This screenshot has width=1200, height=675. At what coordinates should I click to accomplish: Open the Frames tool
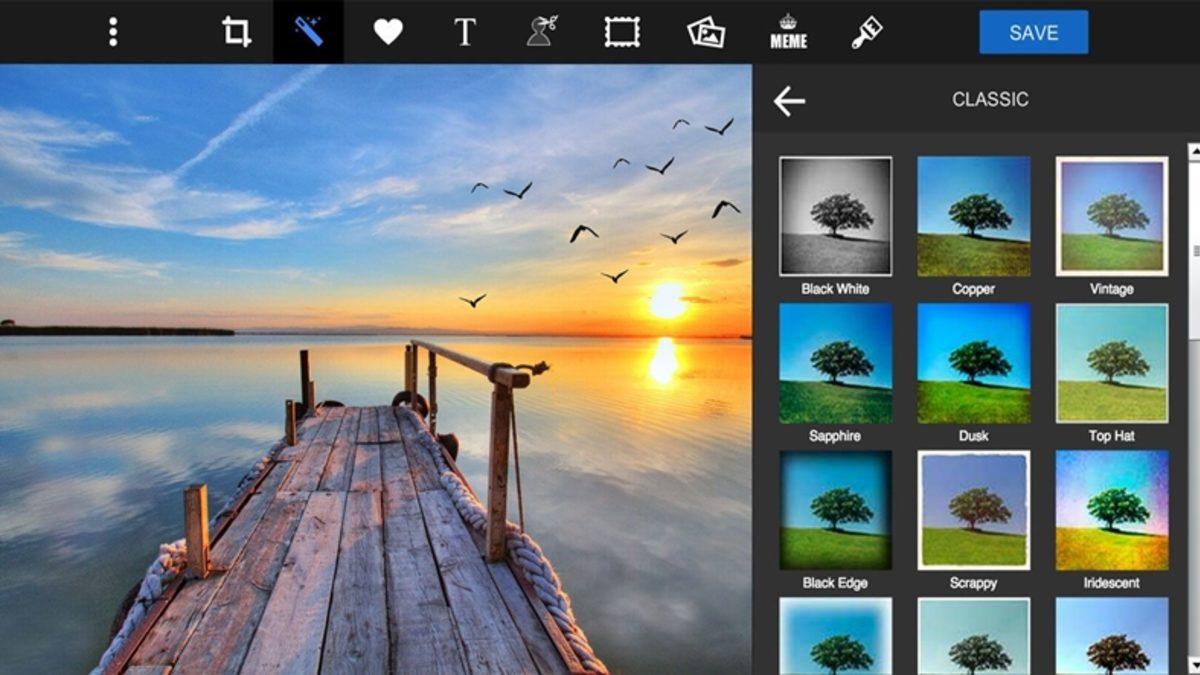pyautogui.click(x=622, y=31)
